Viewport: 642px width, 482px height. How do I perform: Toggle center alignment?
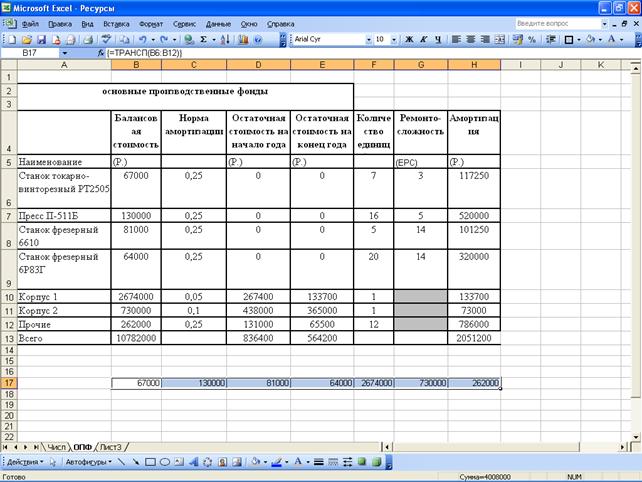pyautogui.click(x=471, y=39)
